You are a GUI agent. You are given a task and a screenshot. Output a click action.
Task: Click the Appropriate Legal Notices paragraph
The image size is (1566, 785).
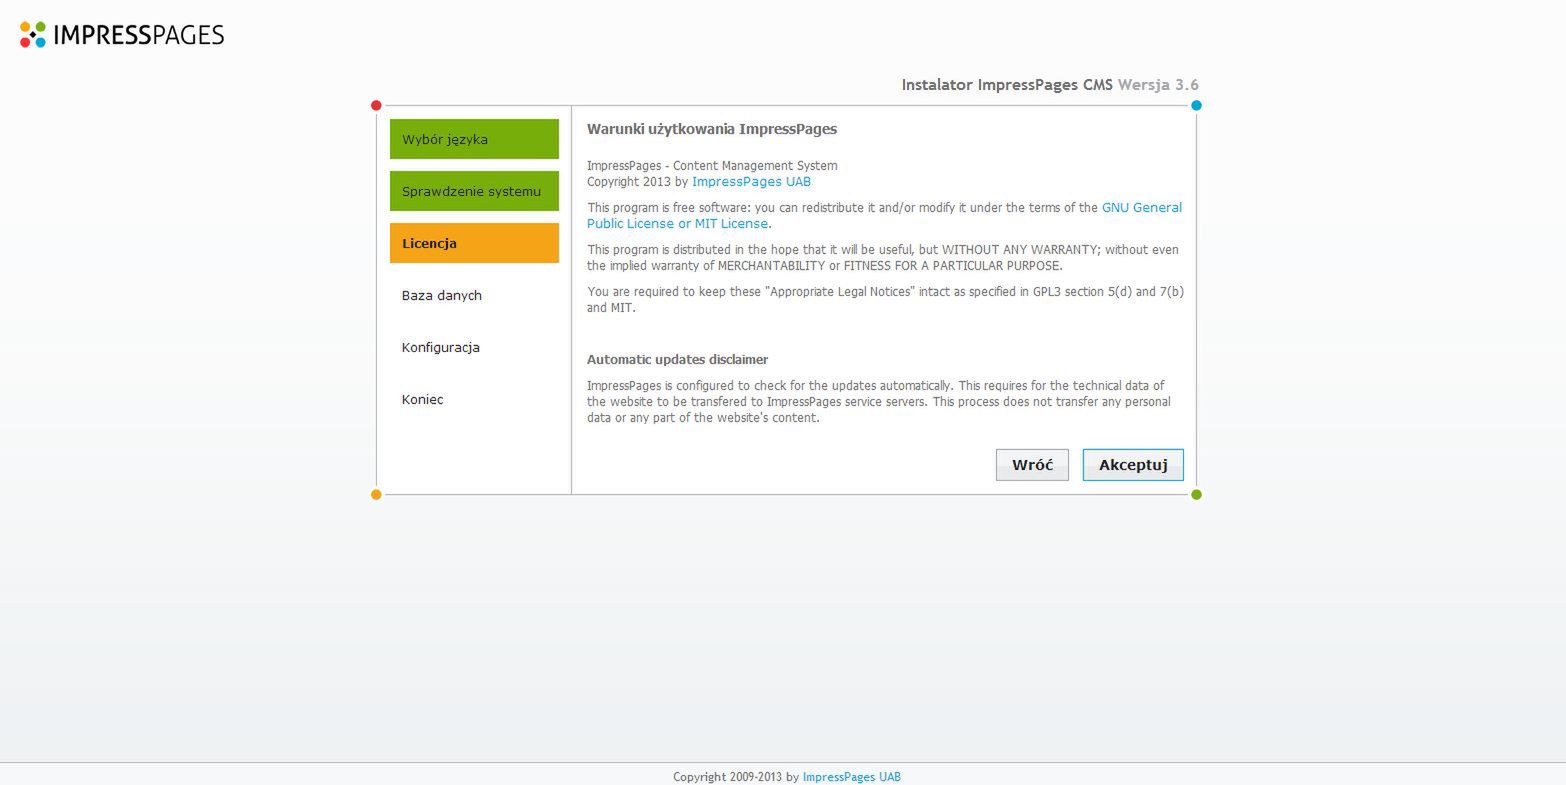[x=885, y=300]
